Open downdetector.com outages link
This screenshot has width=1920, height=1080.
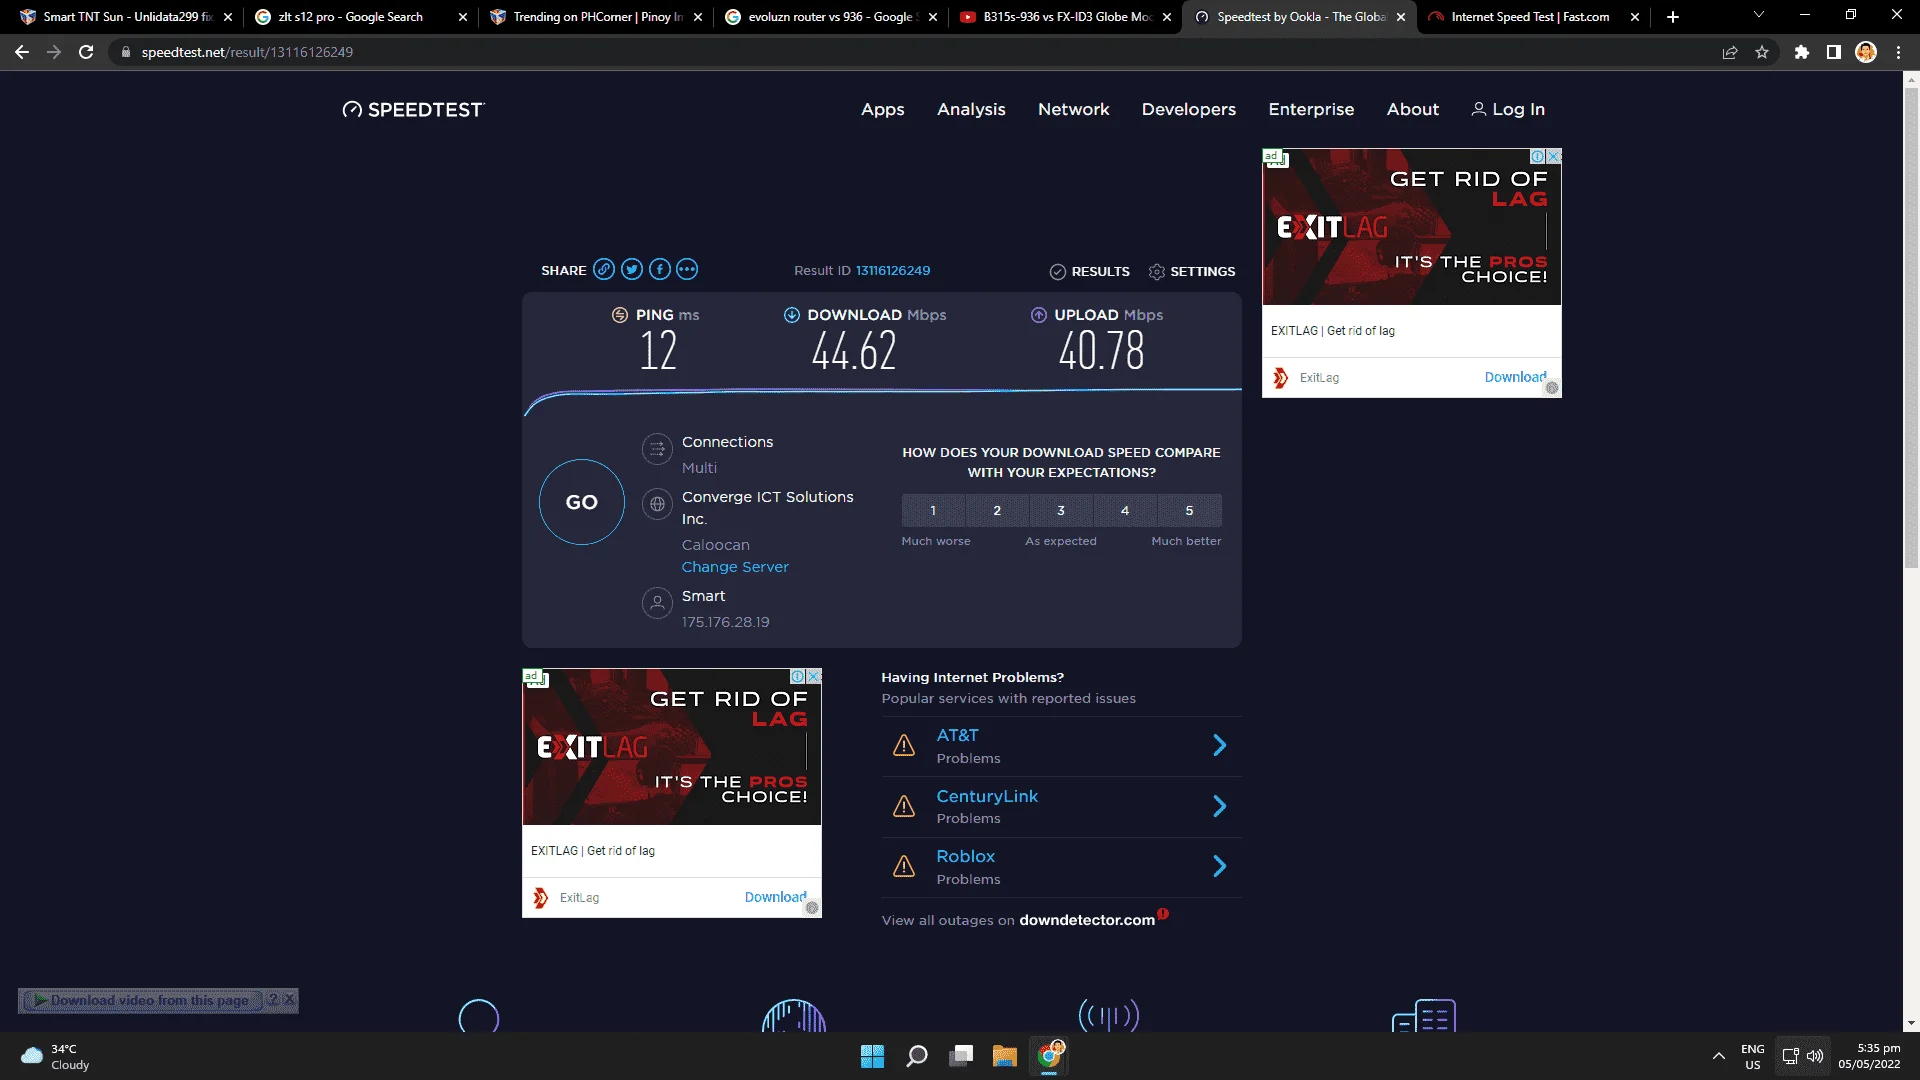click(1087, 921)
